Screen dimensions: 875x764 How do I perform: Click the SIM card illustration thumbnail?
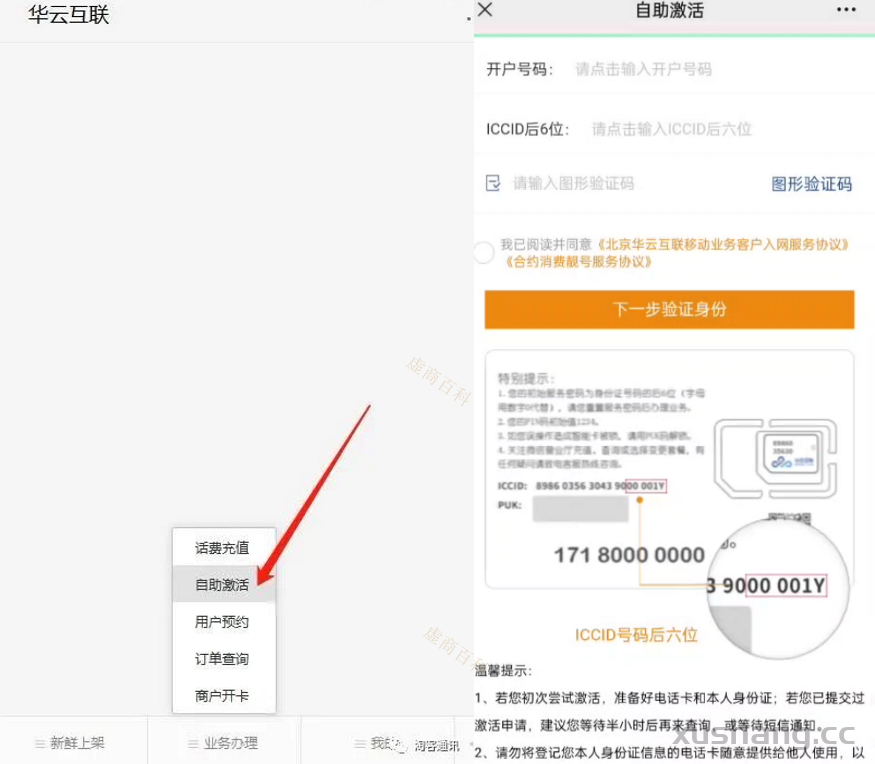click(776, 459)
